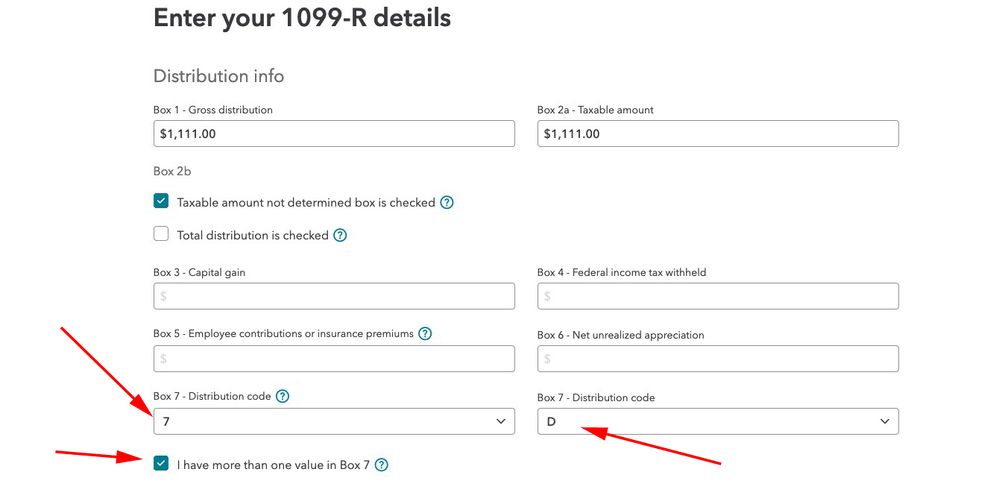
Task: Toggle I have more than one value in Box 7
Action: click(x=161, y=463)
